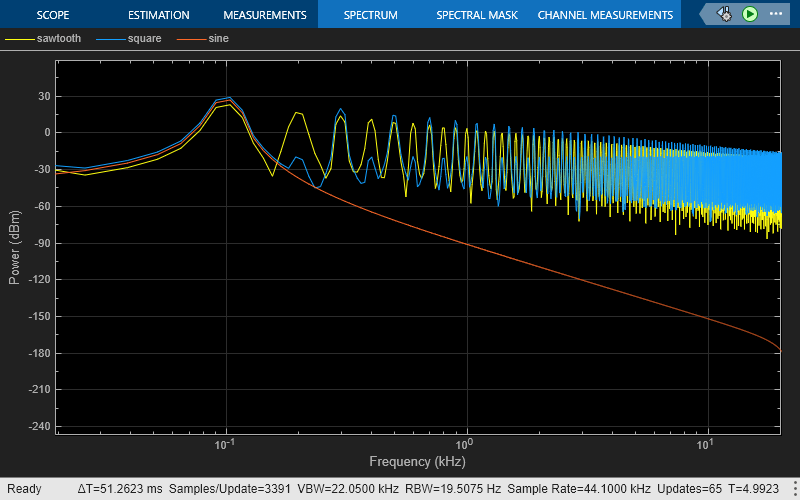Viewport: 800px width, 500px height.
Task: Open the three-dots more options menu
Action: point(776,14)
